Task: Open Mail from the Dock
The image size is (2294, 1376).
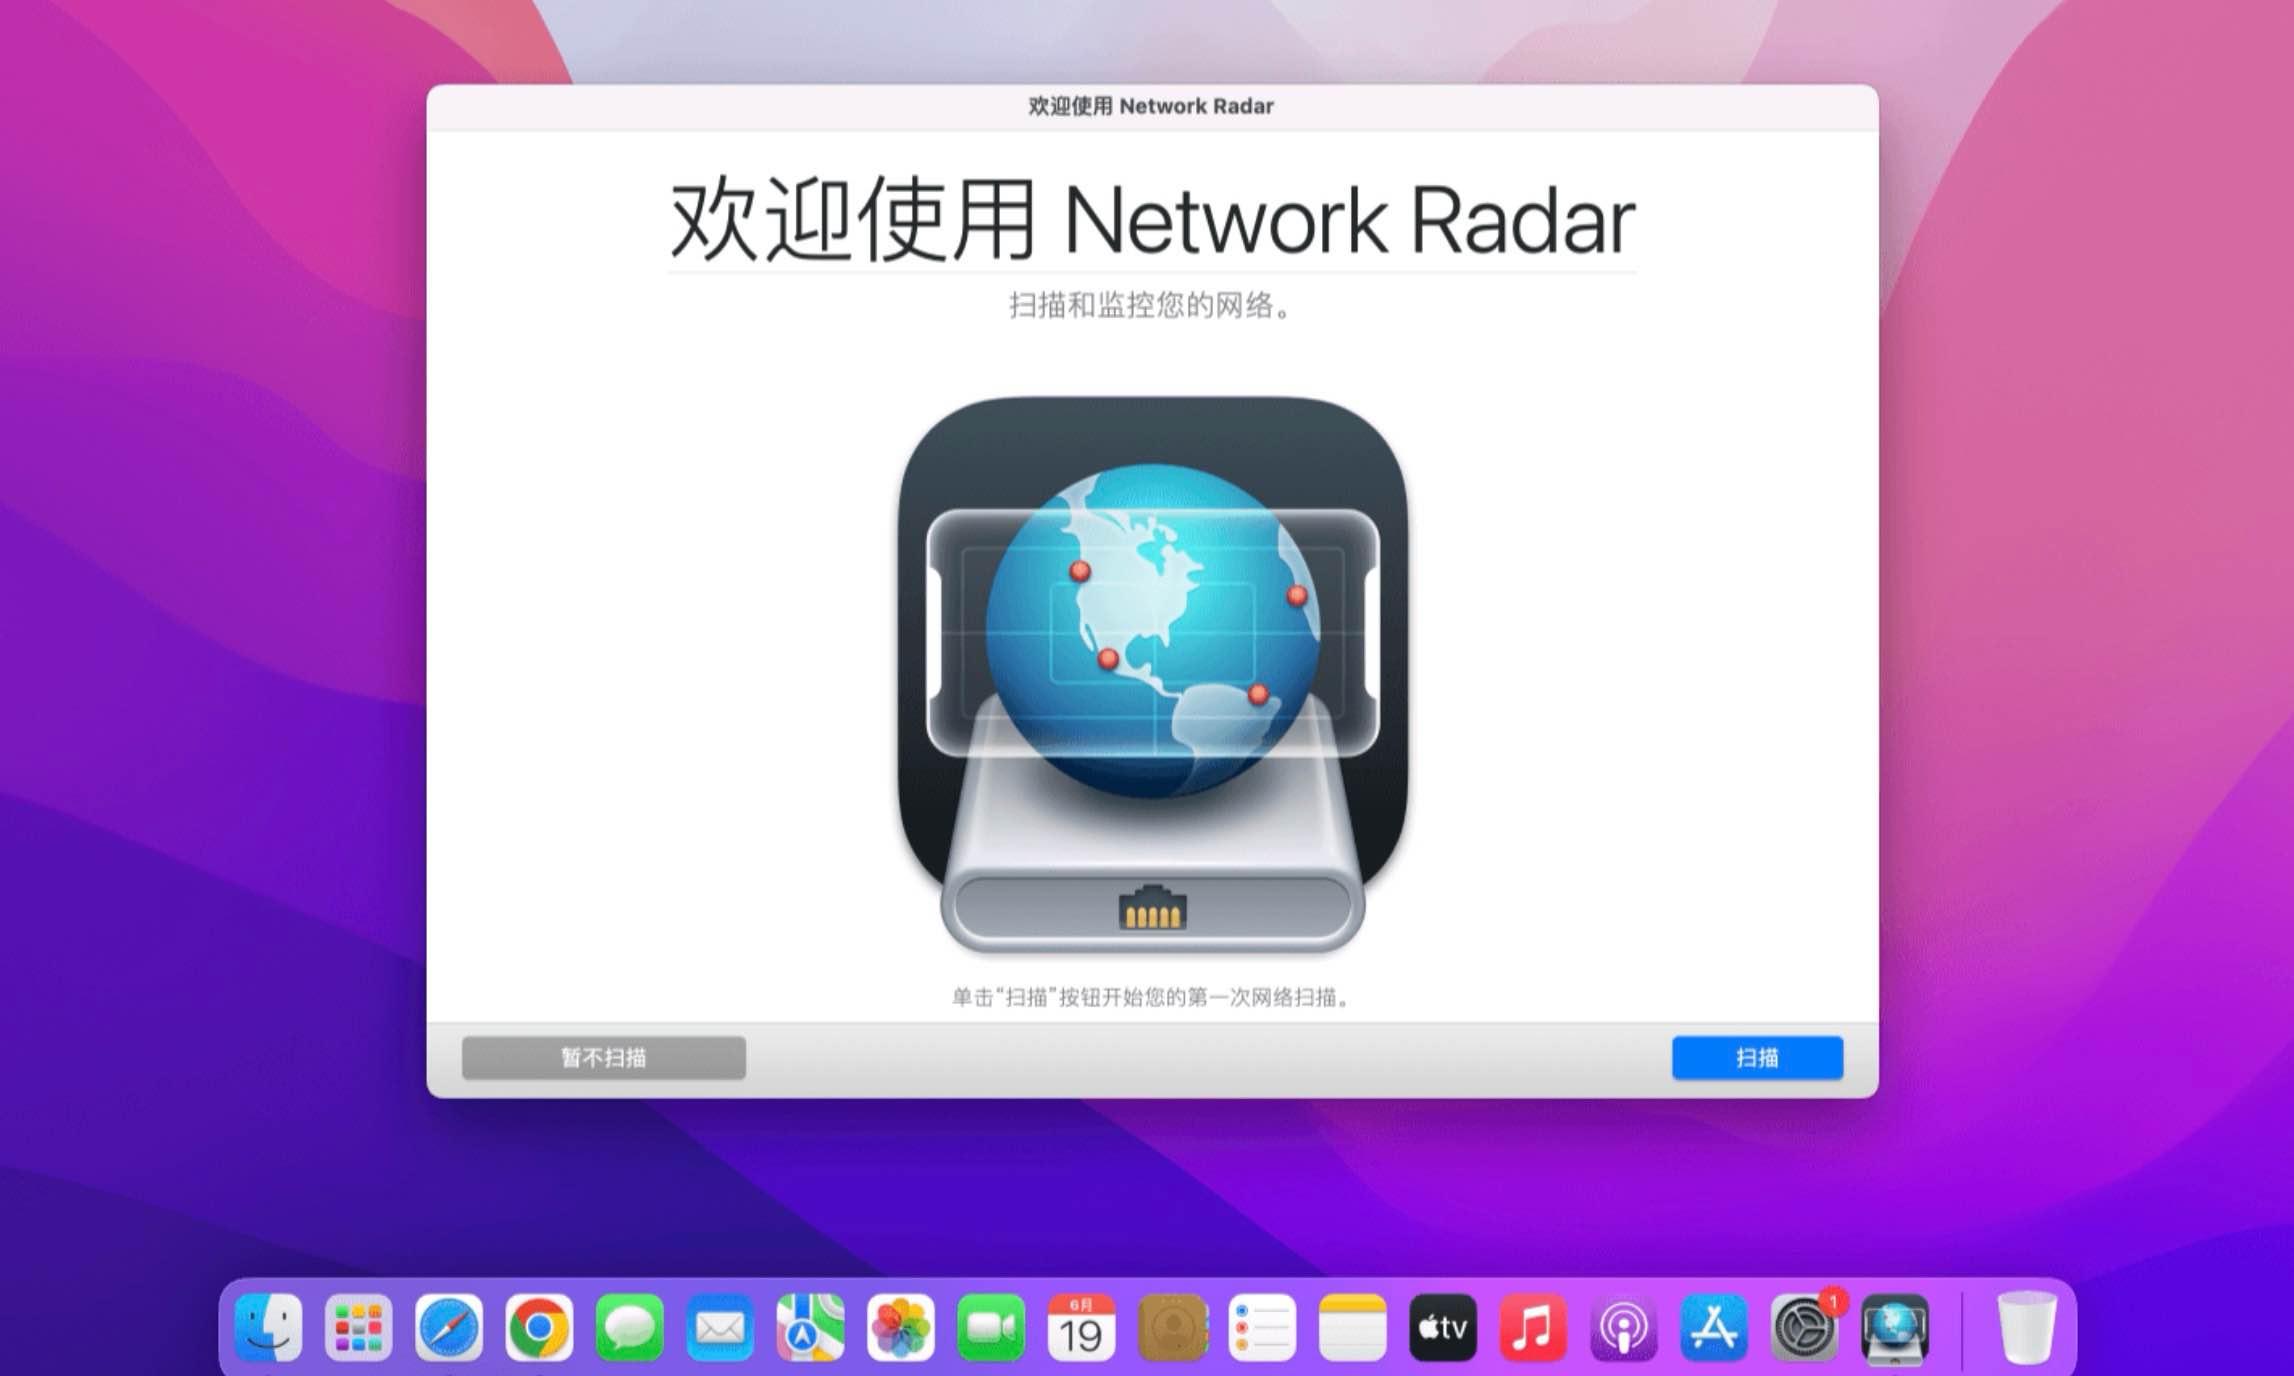Action: pyautogui.click(x=720, y=1327)
